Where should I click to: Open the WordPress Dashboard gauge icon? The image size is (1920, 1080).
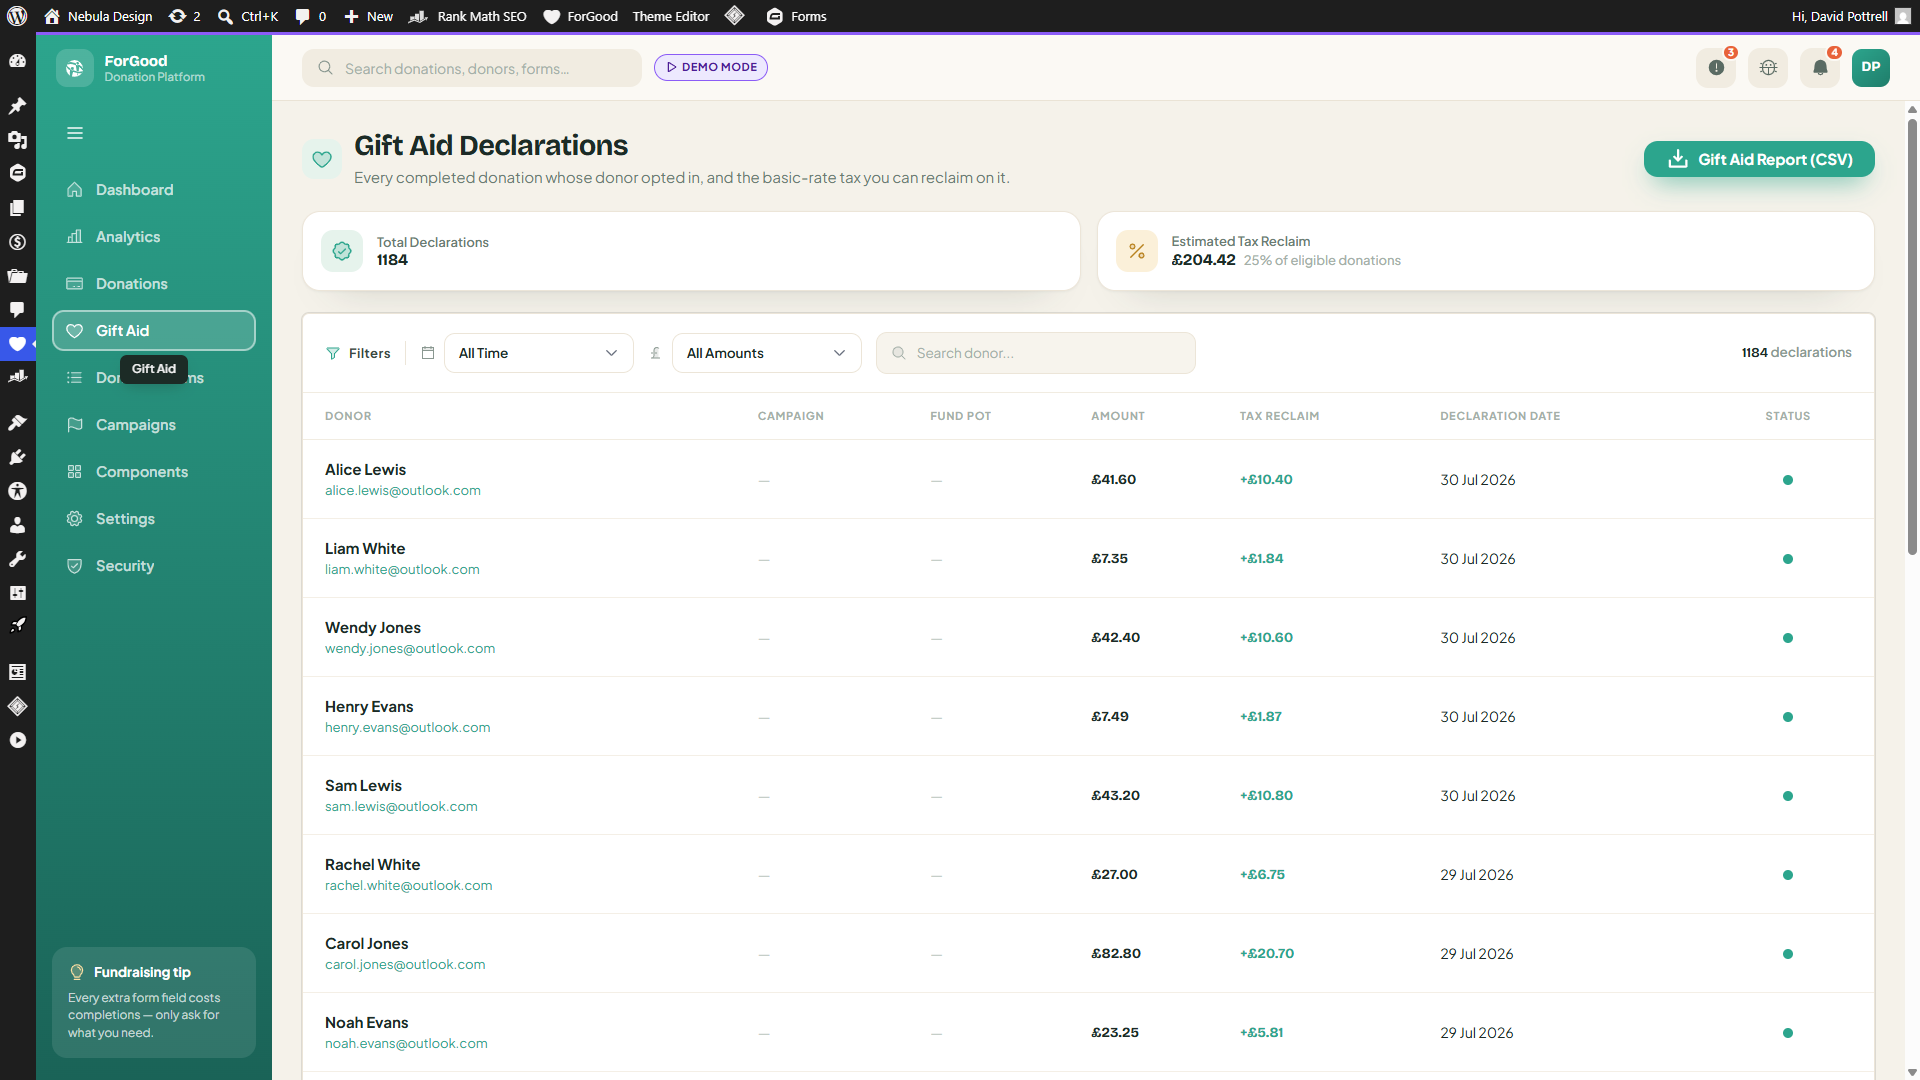click(x=17, y=61)
